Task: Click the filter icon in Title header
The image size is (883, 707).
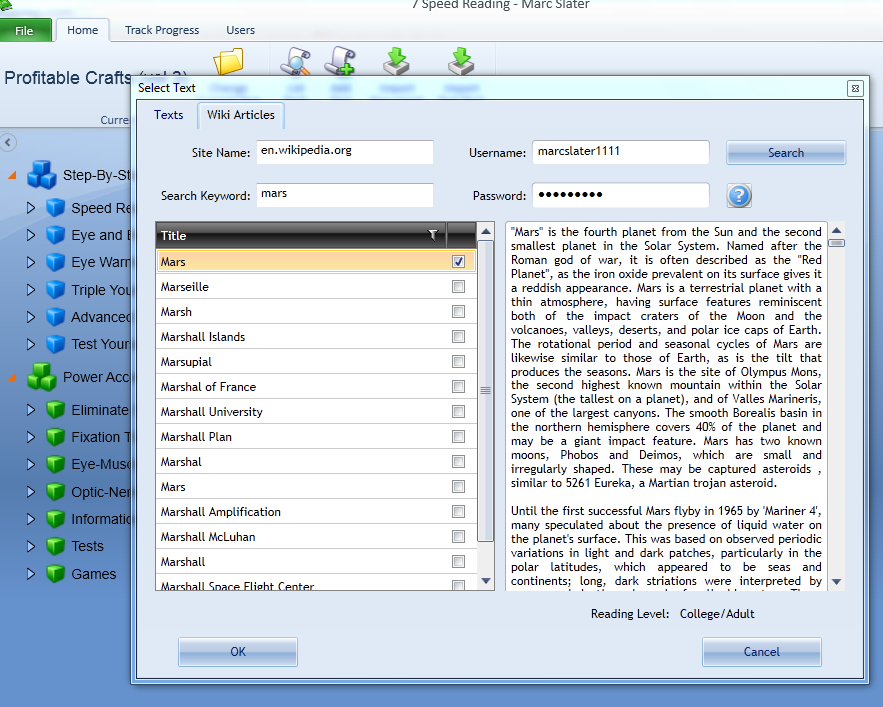Action: point(432,235)
